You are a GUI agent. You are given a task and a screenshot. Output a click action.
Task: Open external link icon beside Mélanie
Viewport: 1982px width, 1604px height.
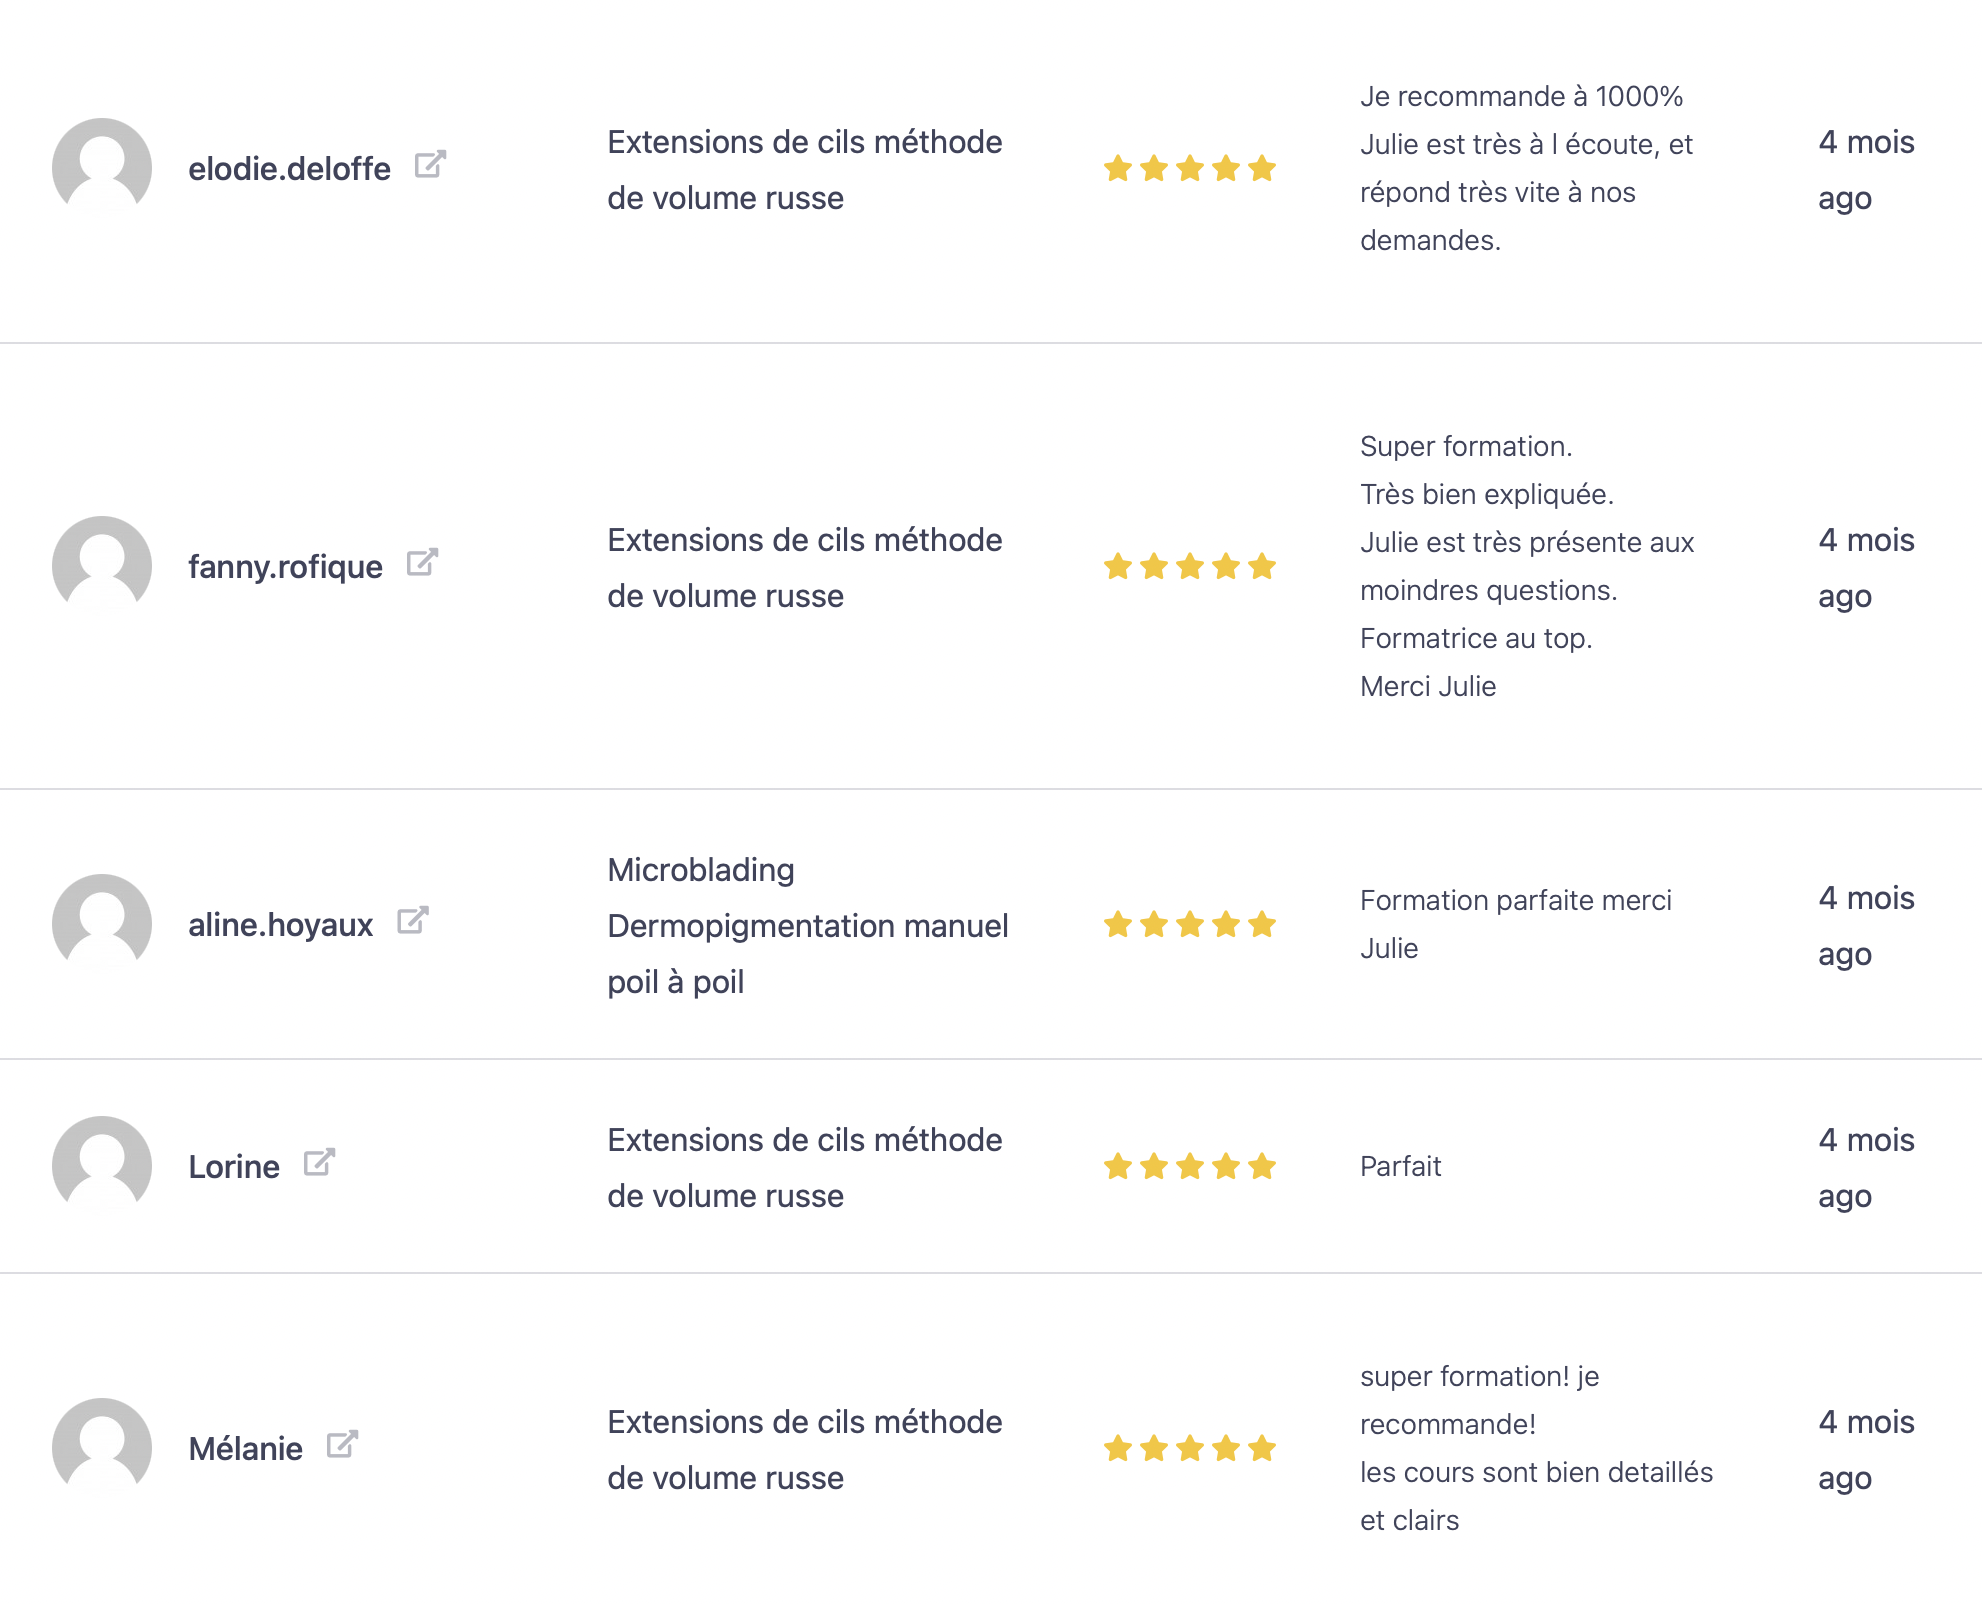click(342, 1445)
